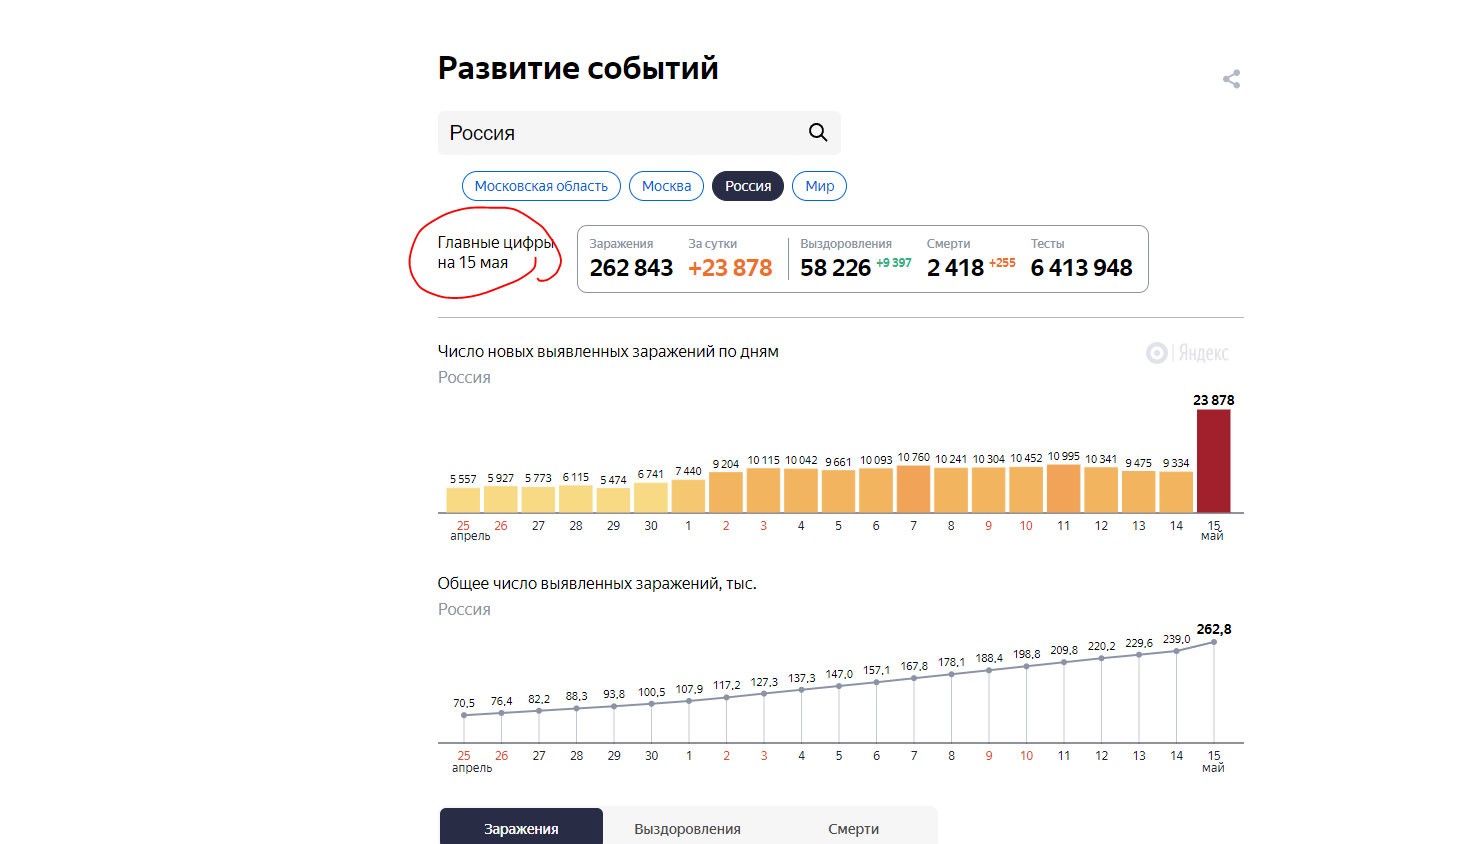Click the Главные цифры на 15 мая label
The image size is (1467, 844).
coord(495,252)
